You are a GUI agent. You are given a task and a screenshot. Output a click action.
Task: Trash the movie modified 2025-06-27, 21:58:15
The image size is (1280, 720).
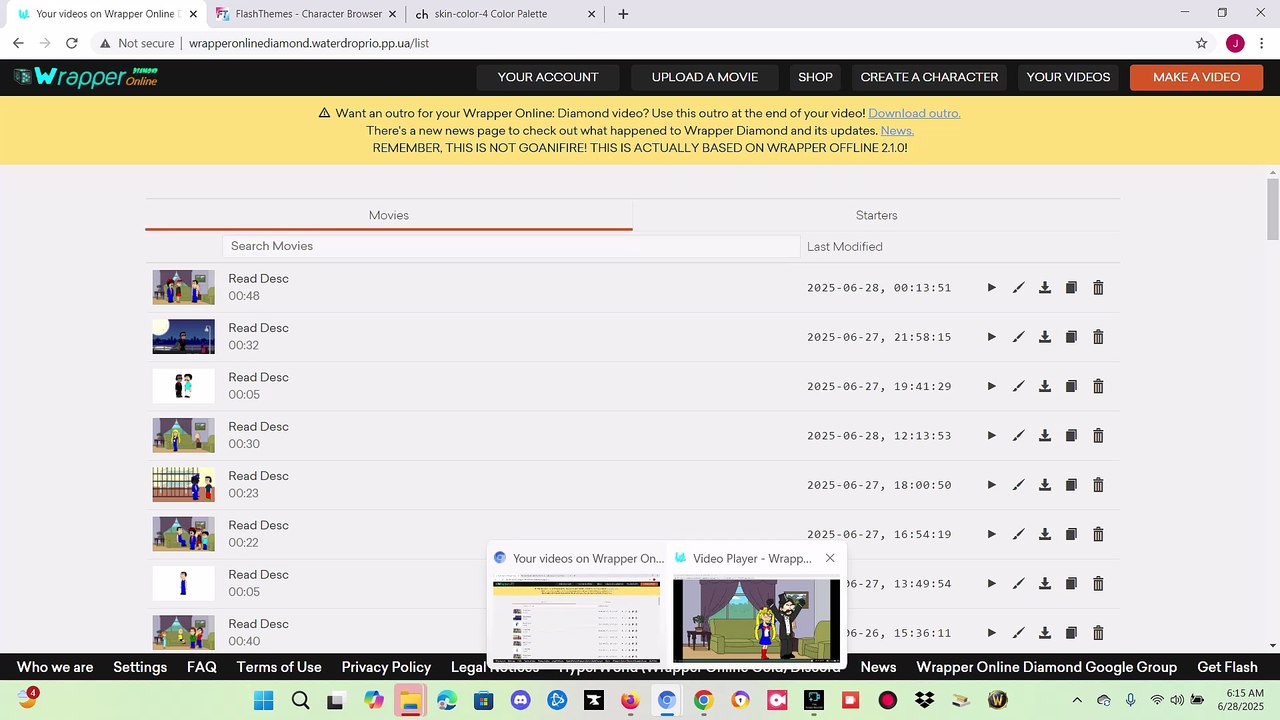coord(1098,337)
